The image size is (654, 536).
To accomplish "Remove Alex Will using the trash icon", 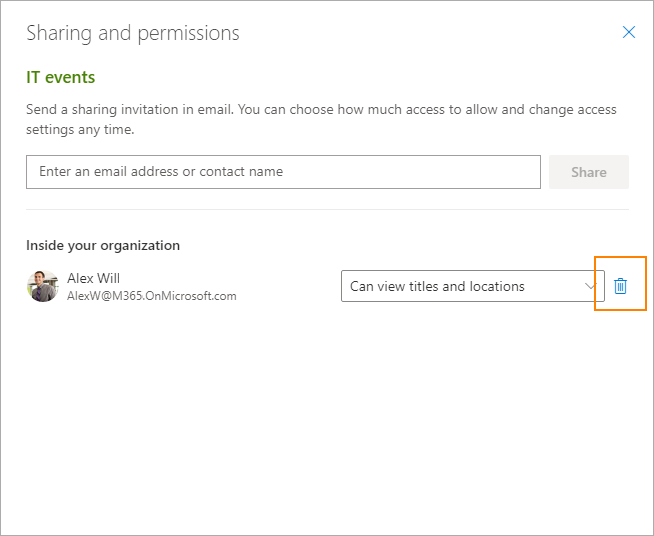I will [x=620, y=286].
